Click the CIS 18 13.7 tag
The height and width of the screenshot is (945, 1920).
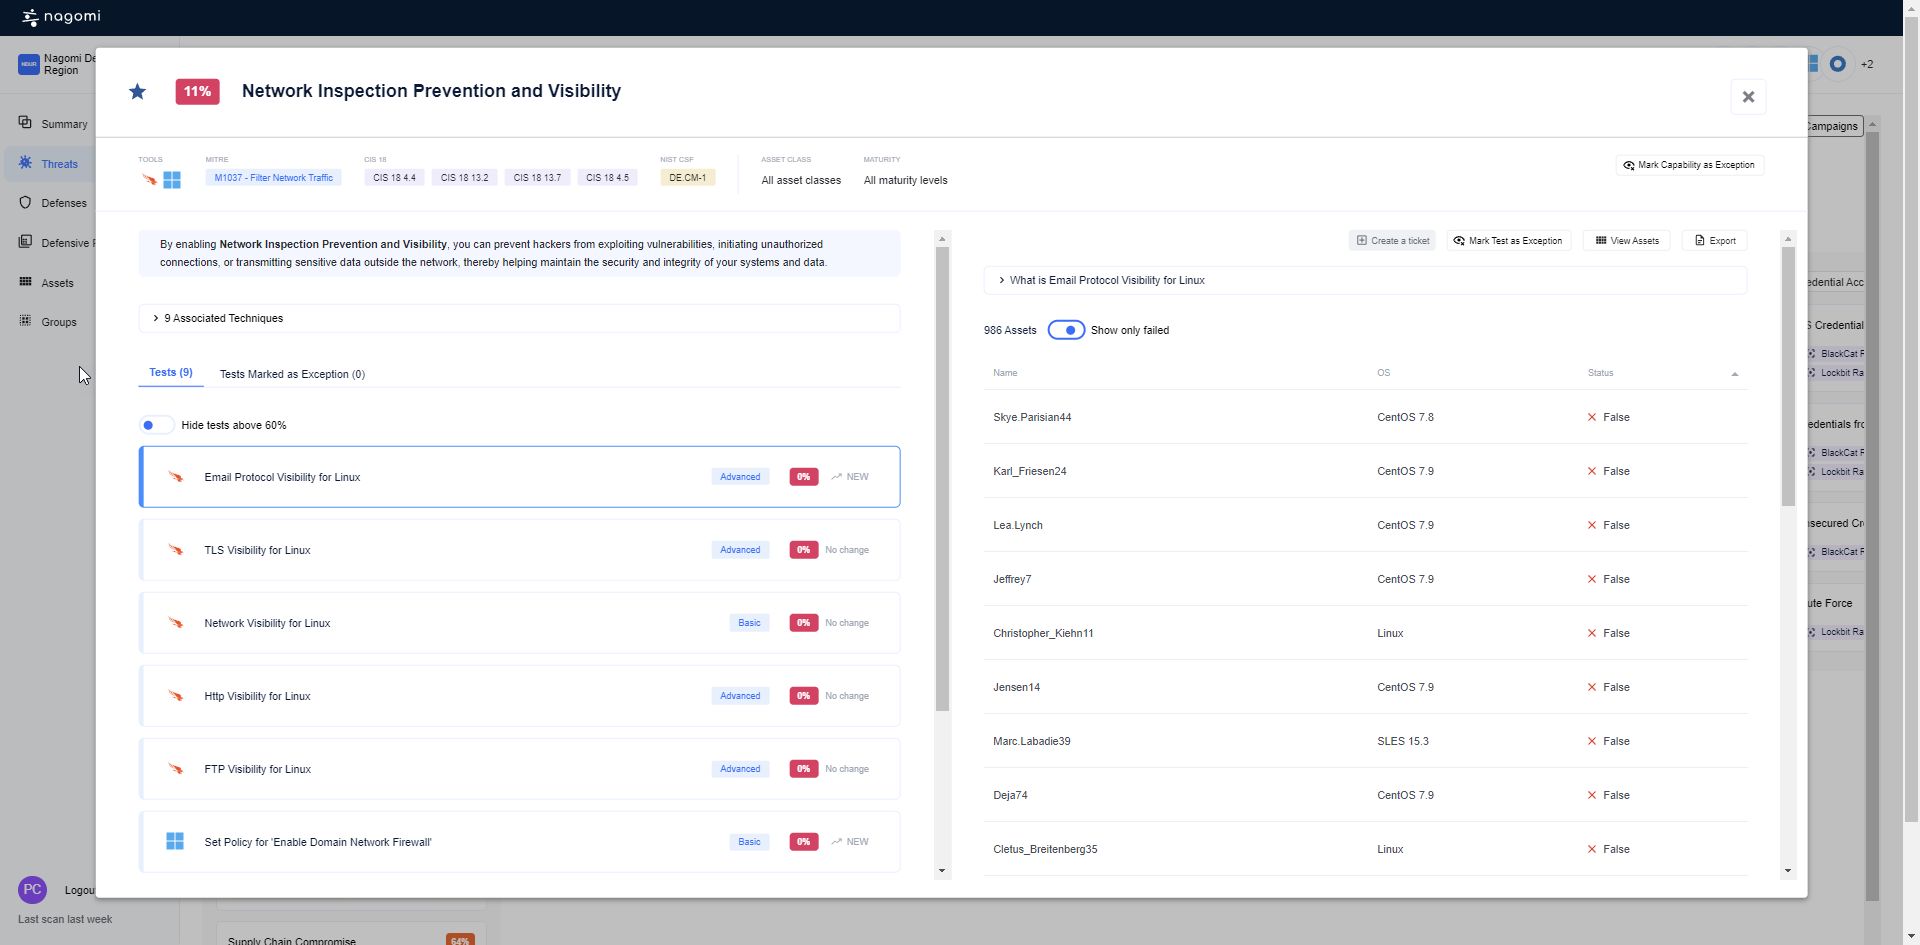pyautogui.click(x=537, y=178)
